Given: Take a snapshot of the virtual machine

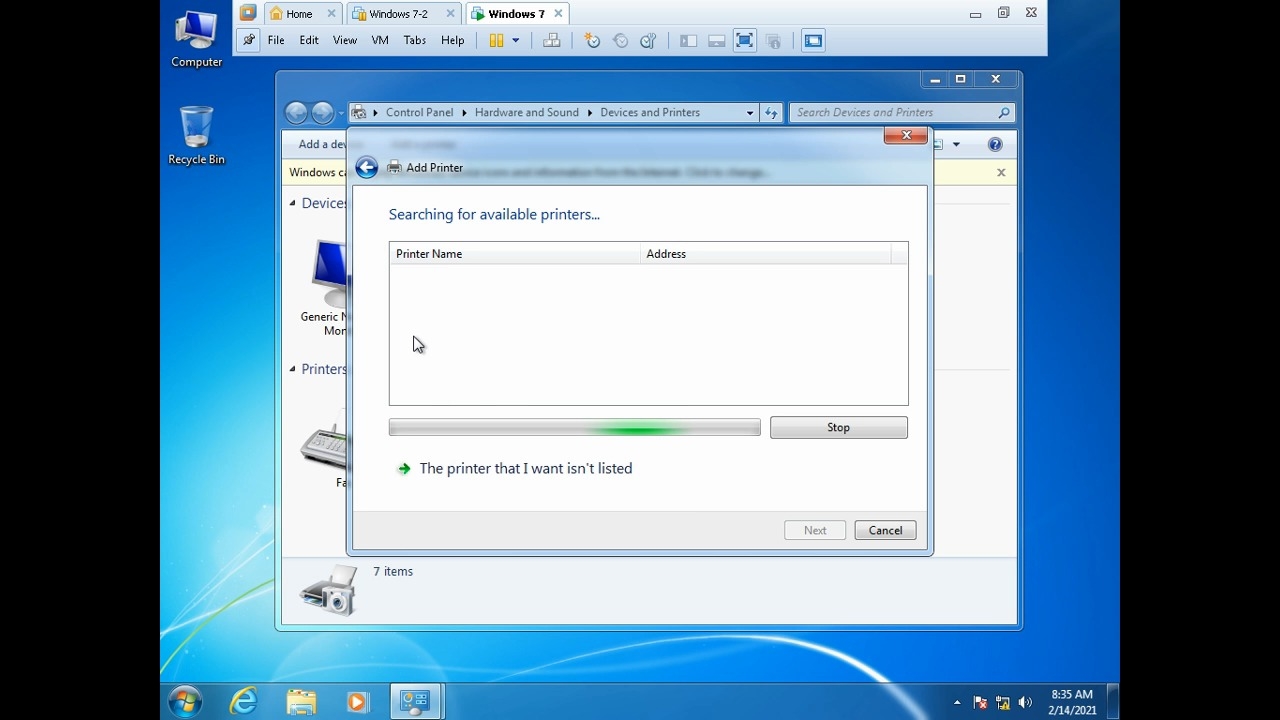Looking at the screenshot, I should [x=592, y=41].
